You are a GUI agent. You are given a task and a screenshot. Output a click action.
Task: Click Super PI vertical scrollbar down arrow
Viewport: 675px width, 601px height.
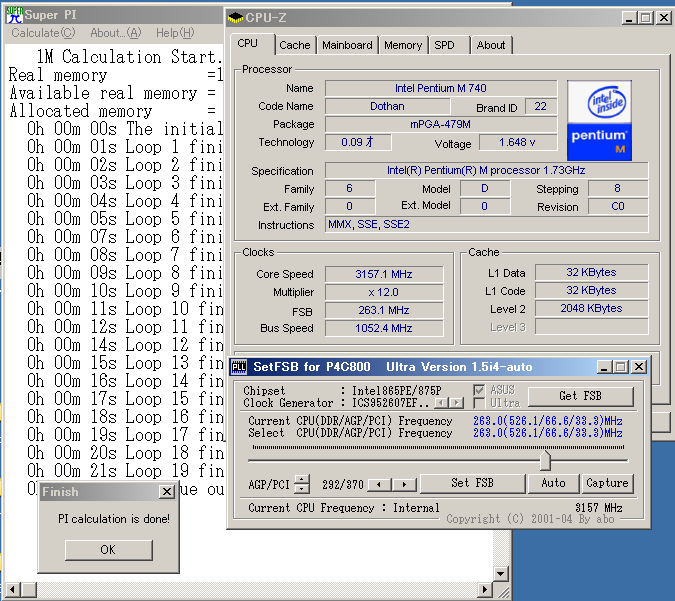click(x=501, y=573)
